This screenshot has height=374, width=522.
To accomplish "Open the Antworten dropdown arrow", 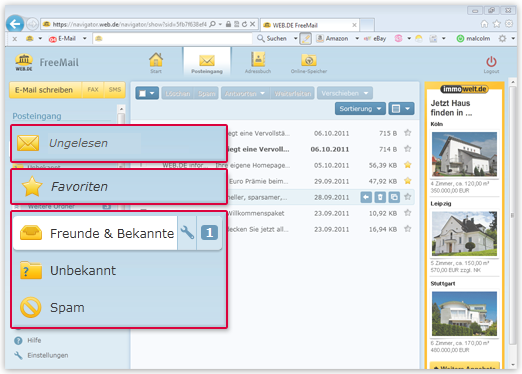I will coord(263,93).
